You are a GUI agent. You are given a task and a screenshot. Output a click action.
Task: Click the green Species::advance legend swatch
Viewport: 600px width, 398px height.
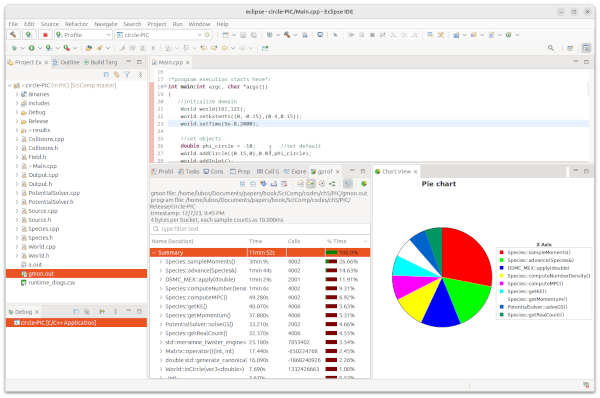[501, 260]
